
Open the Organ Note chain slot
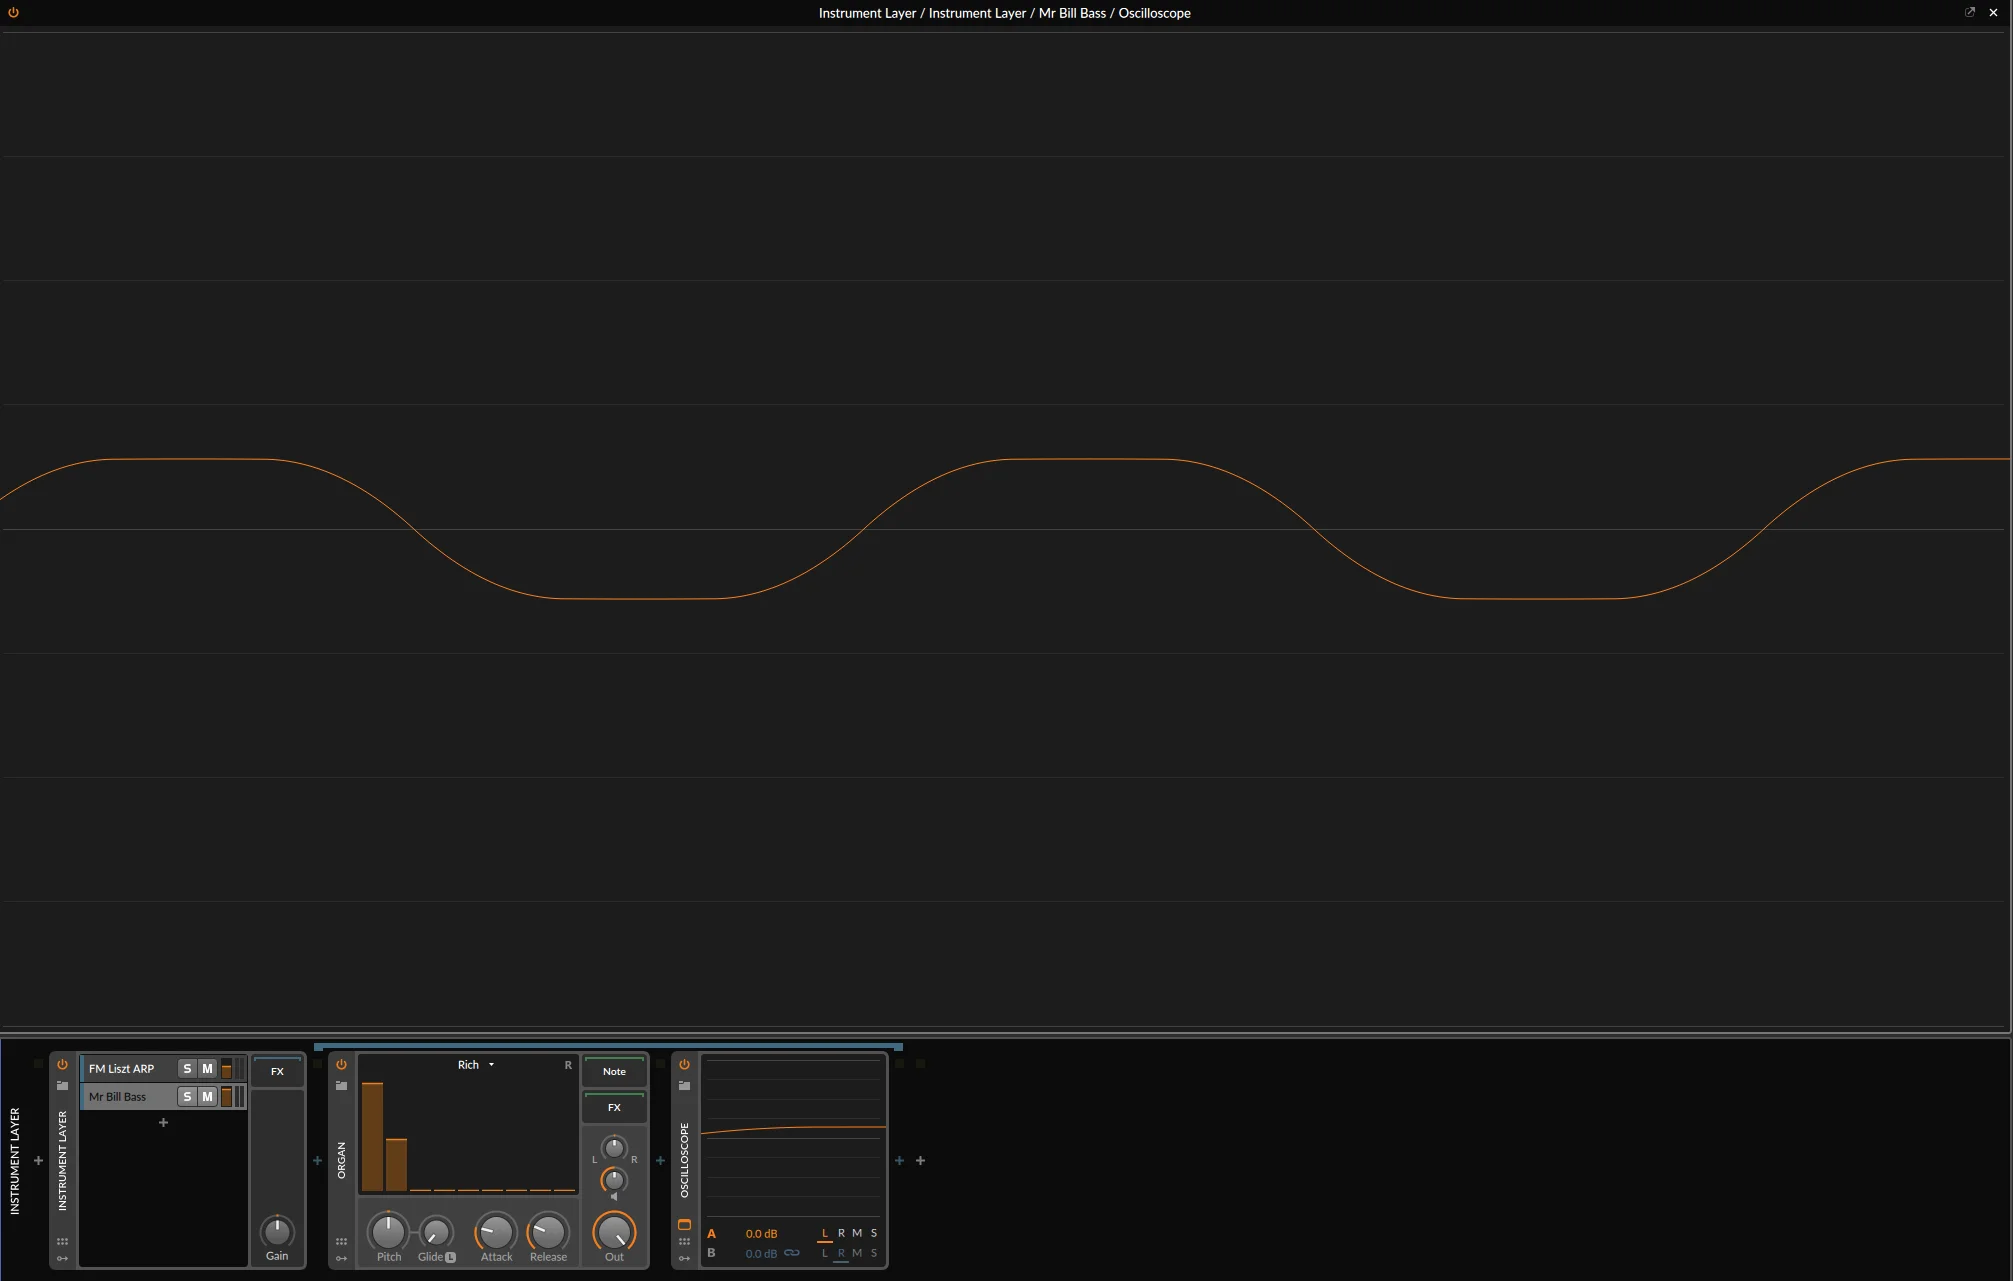pyautogui.click(x=614, y=1071)
